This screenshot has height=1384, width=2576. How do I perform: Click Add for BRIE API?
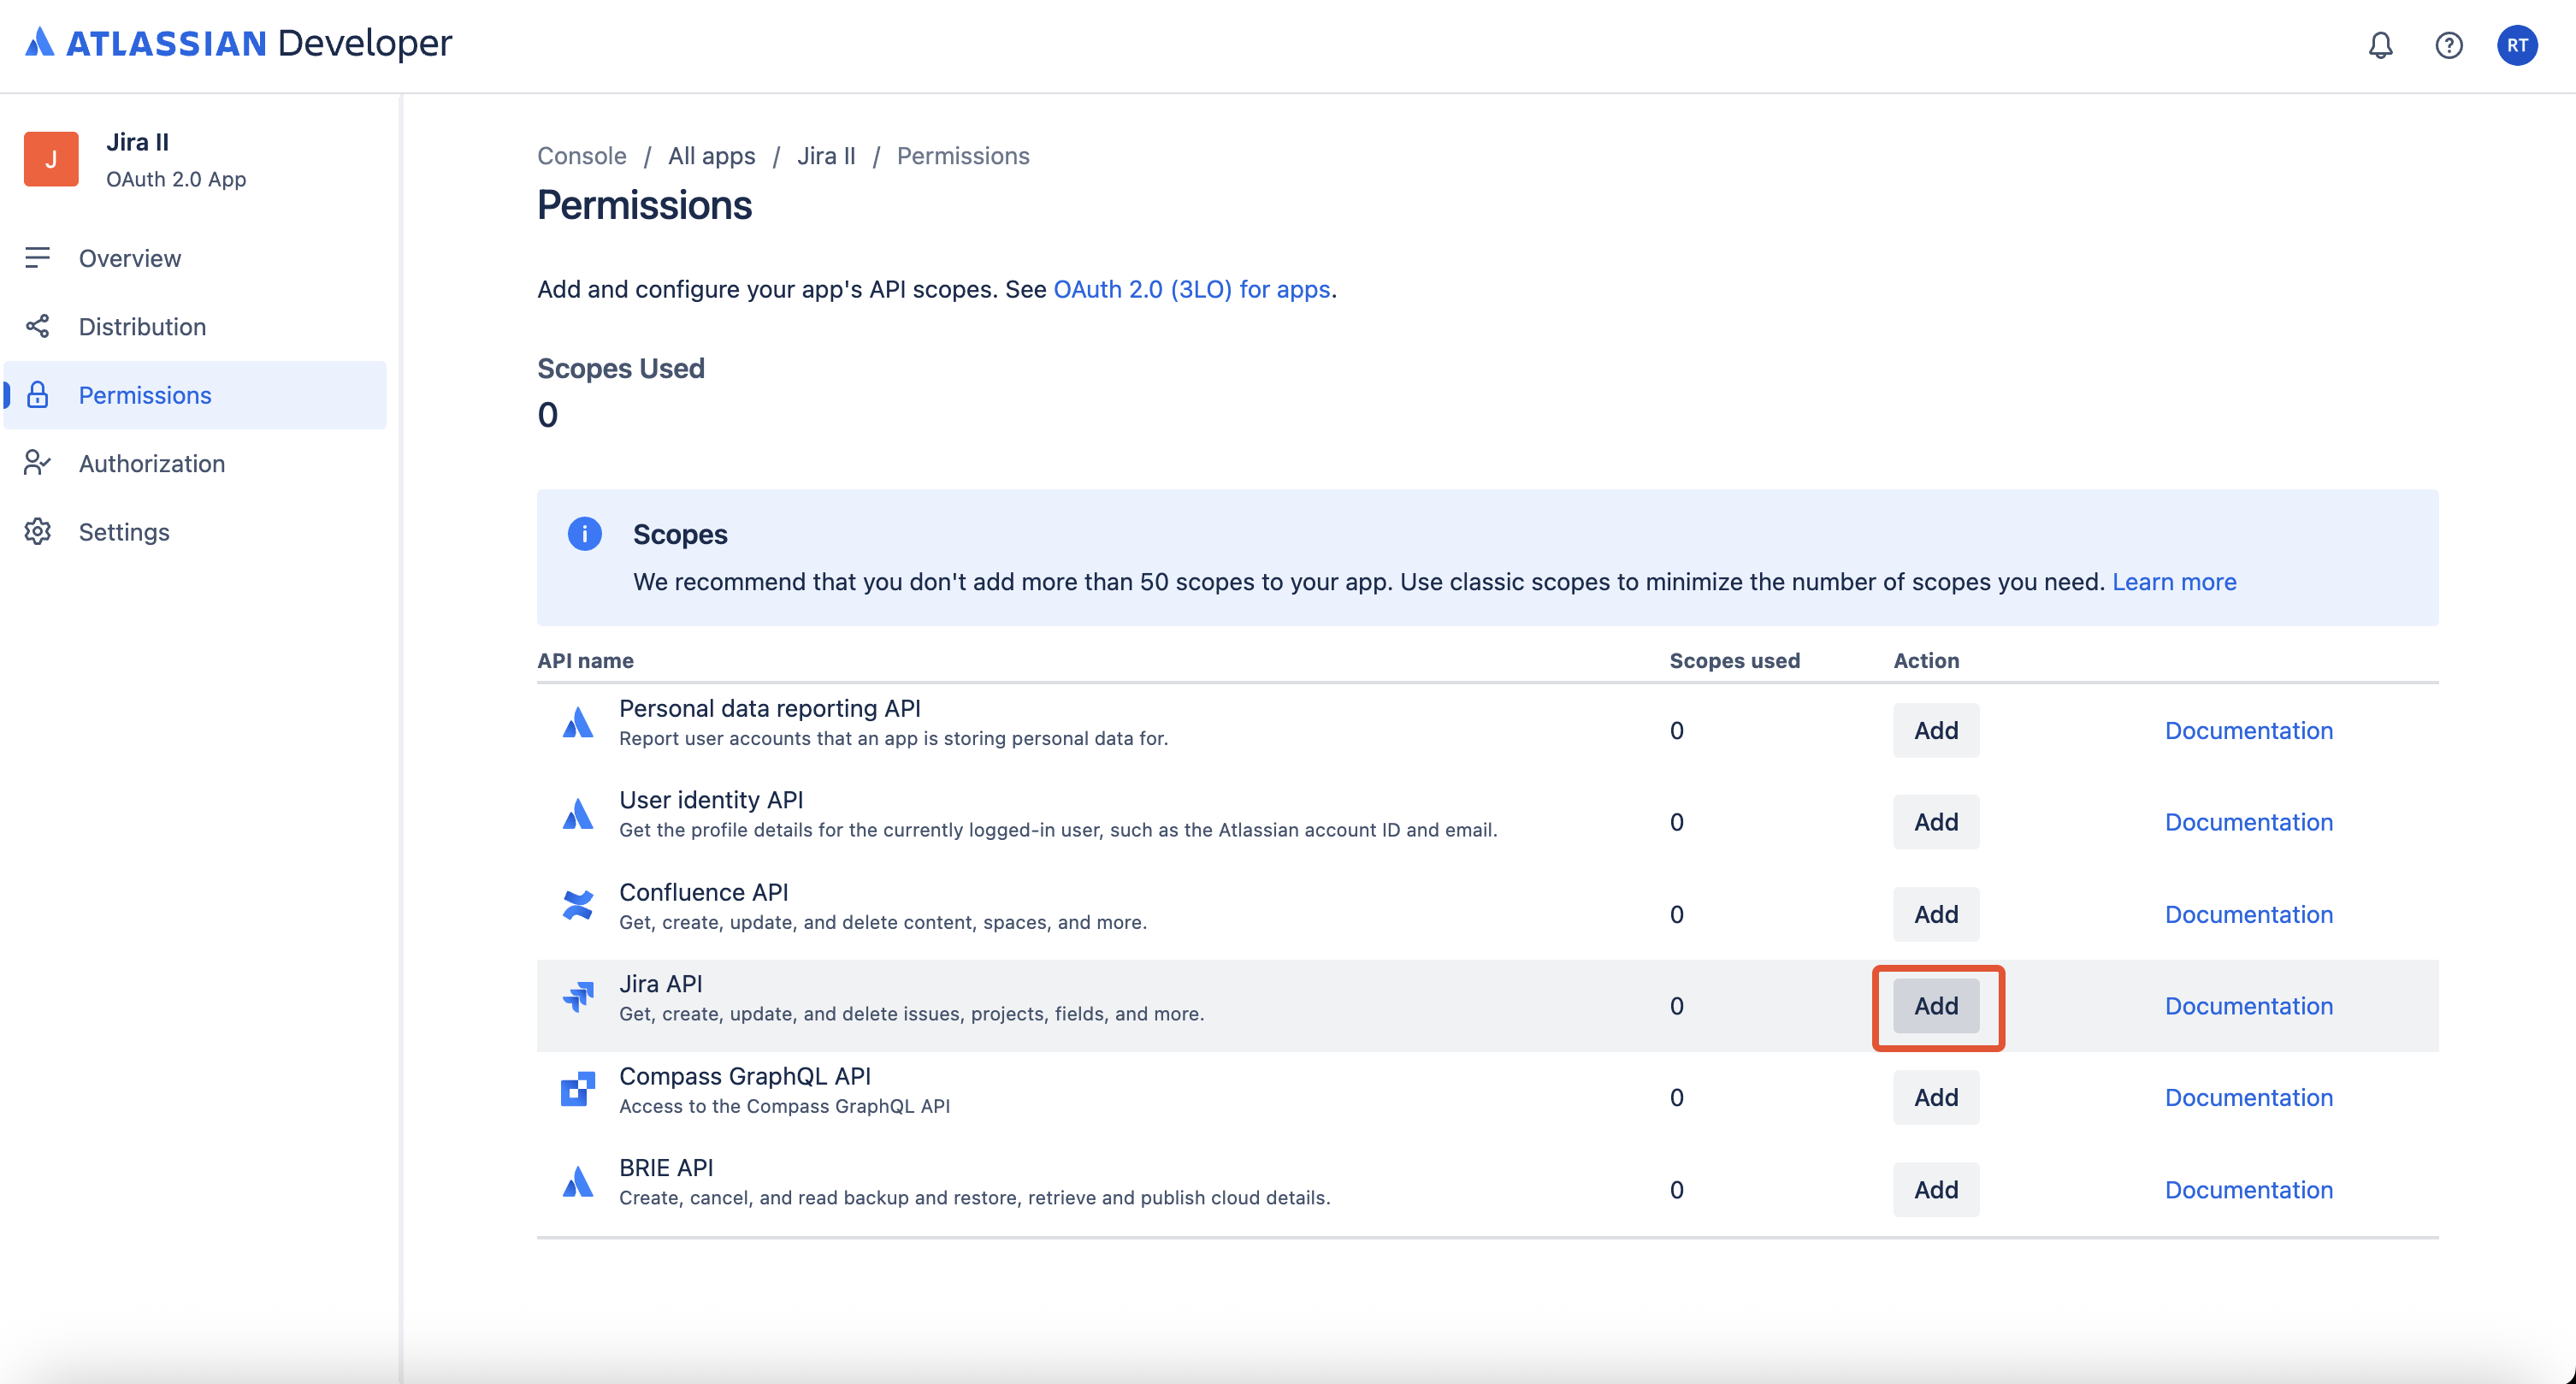[x=1935, y=1190]
